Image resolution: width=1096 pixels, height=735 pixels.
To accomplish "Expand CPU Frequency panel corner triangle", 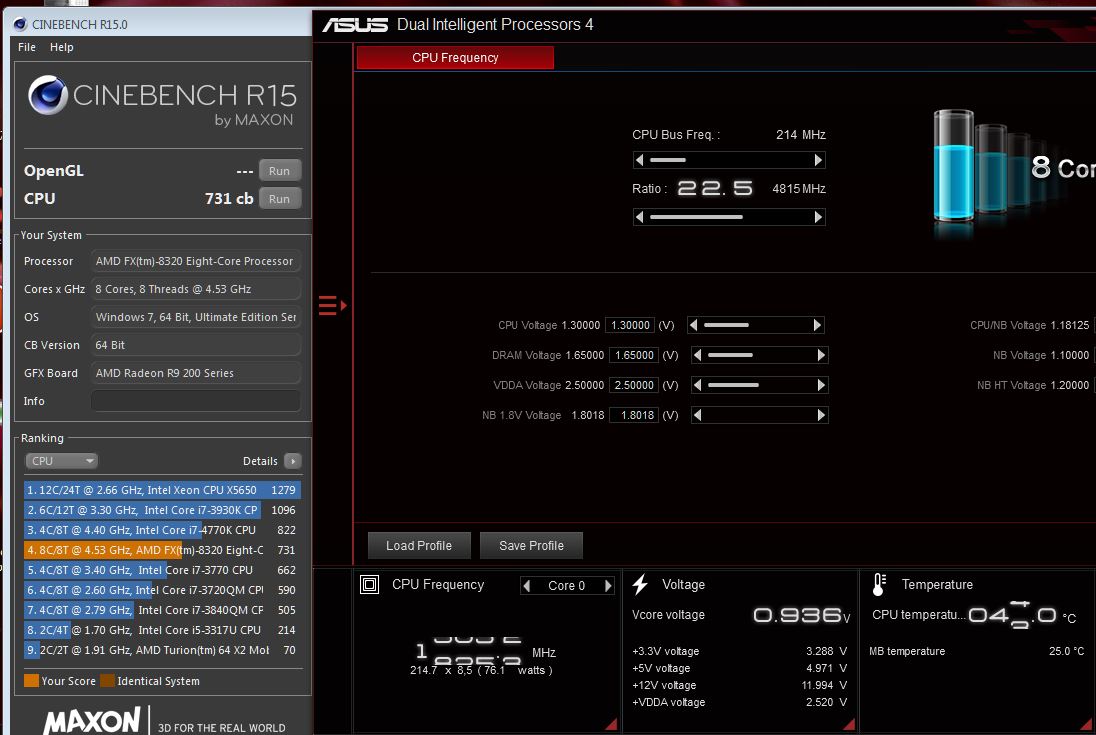I will [x=611, y=724].
